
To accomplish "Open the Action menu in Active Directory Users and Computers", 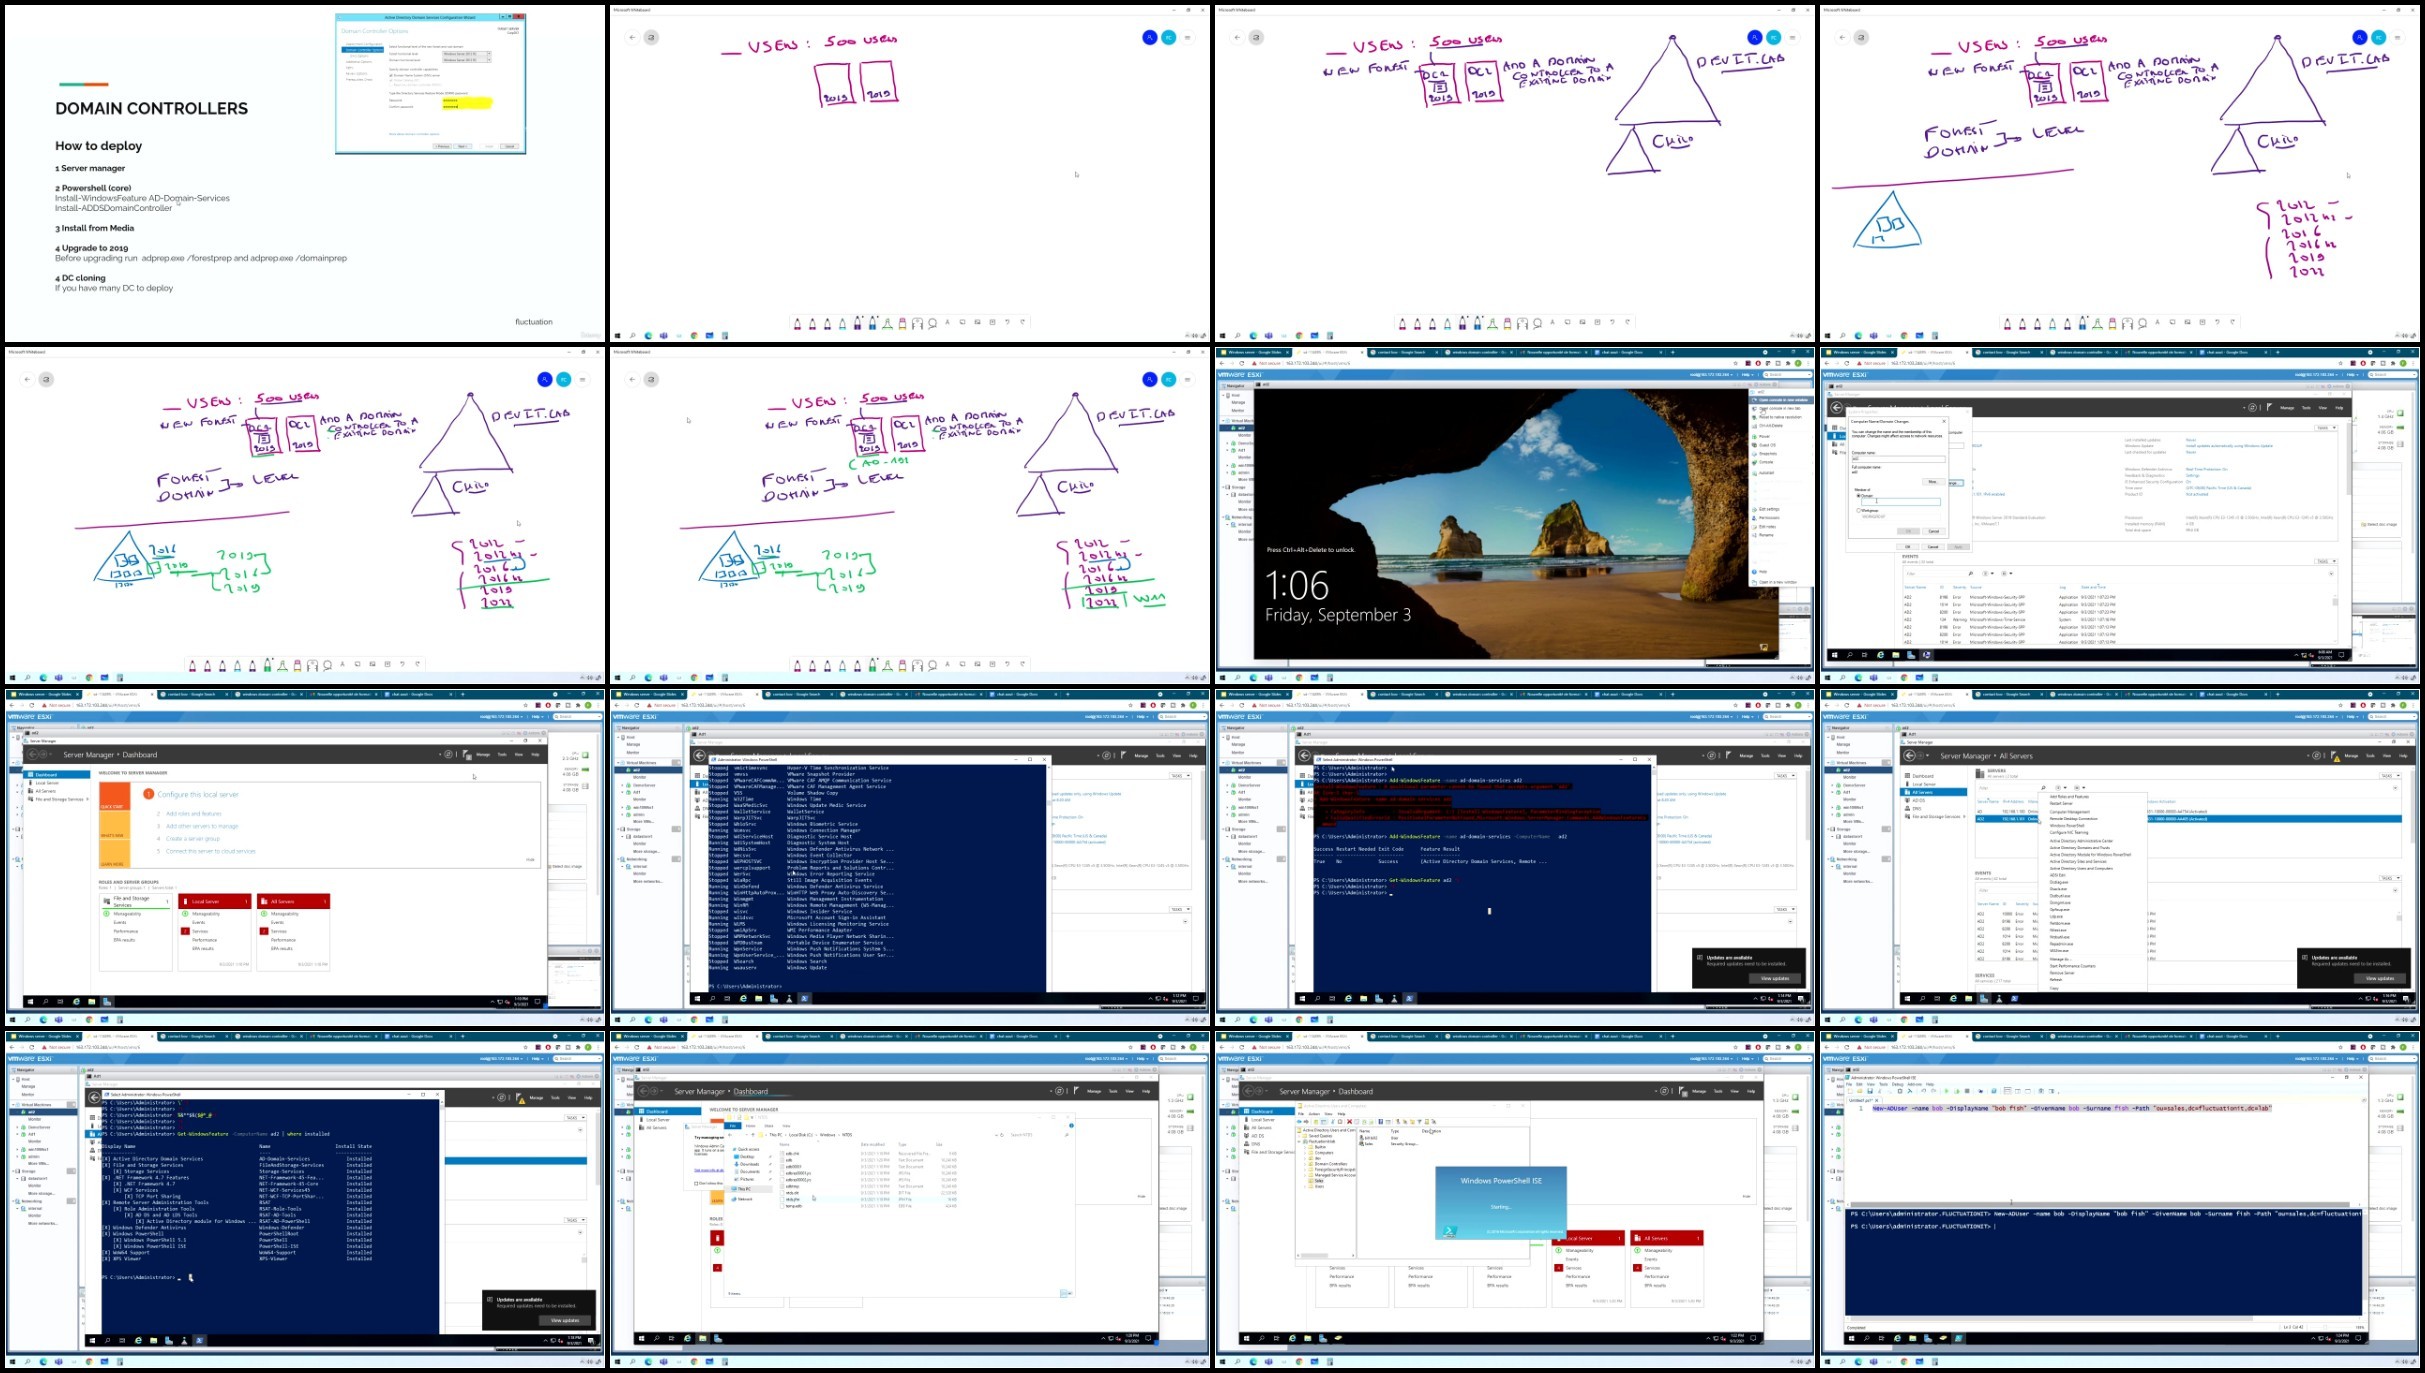I will [1315, 1113].
